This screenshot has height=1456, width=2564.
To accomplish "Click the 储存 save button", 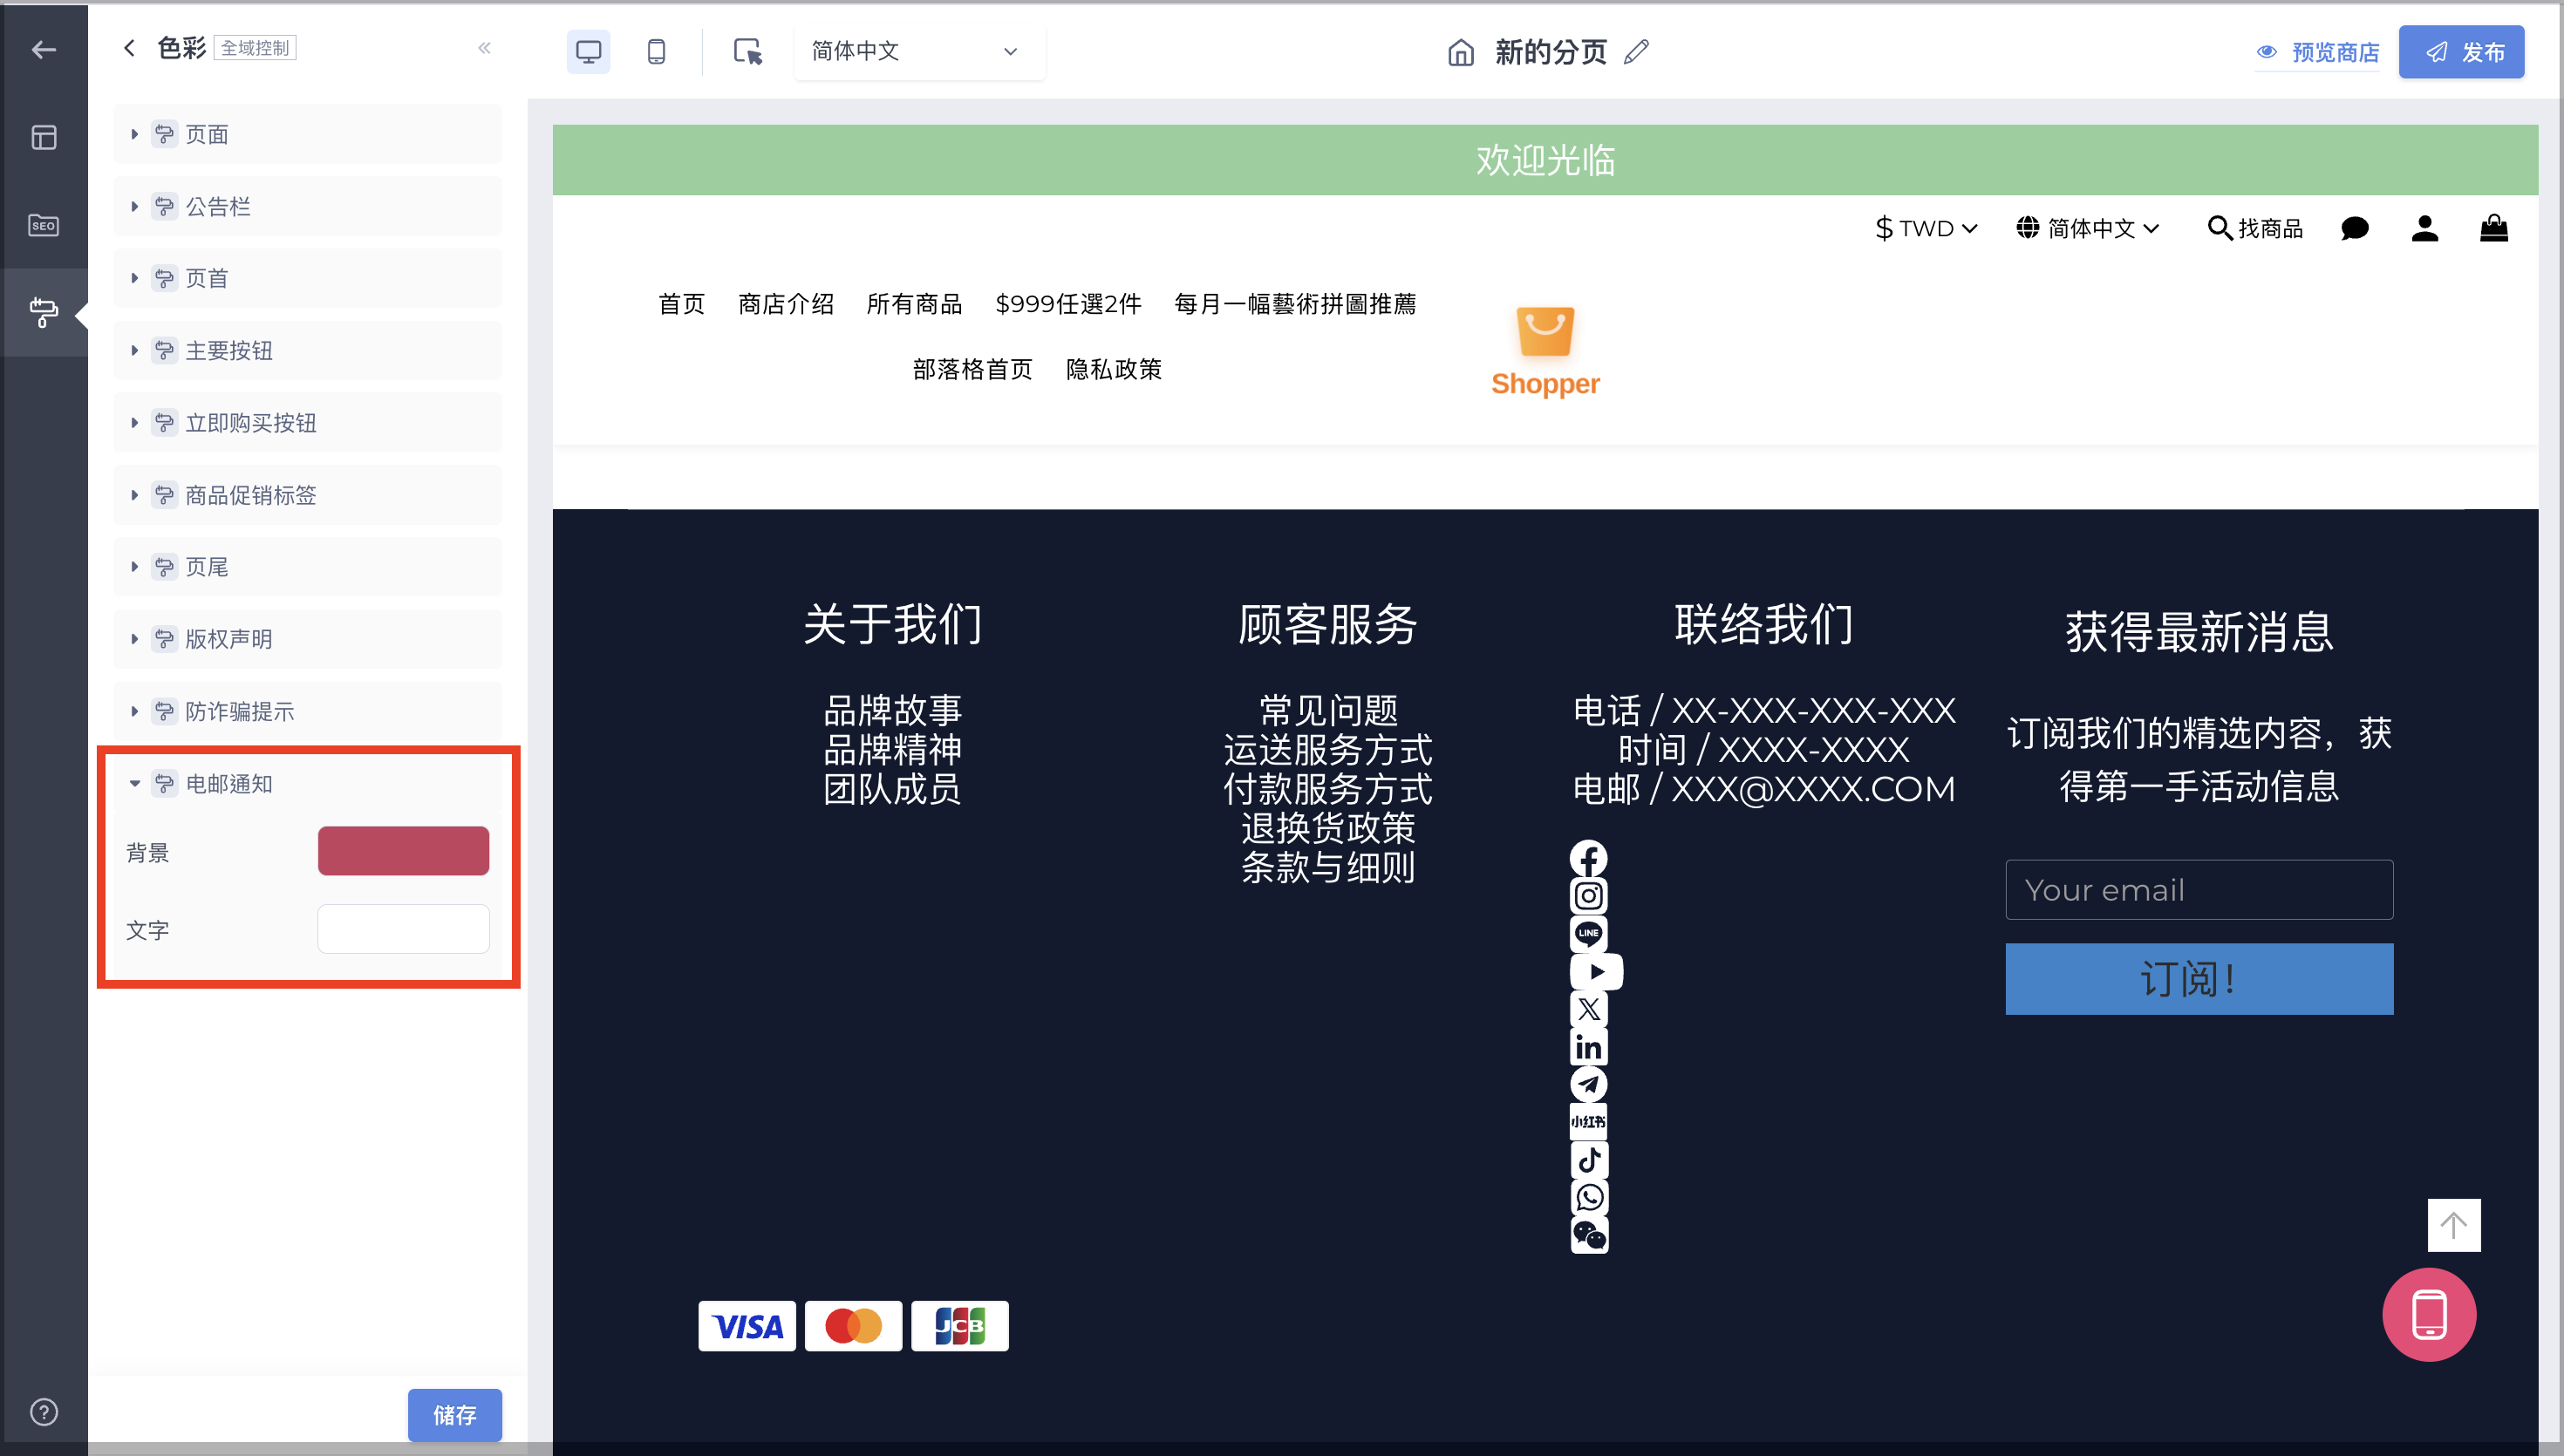I will pos(454,1414).
